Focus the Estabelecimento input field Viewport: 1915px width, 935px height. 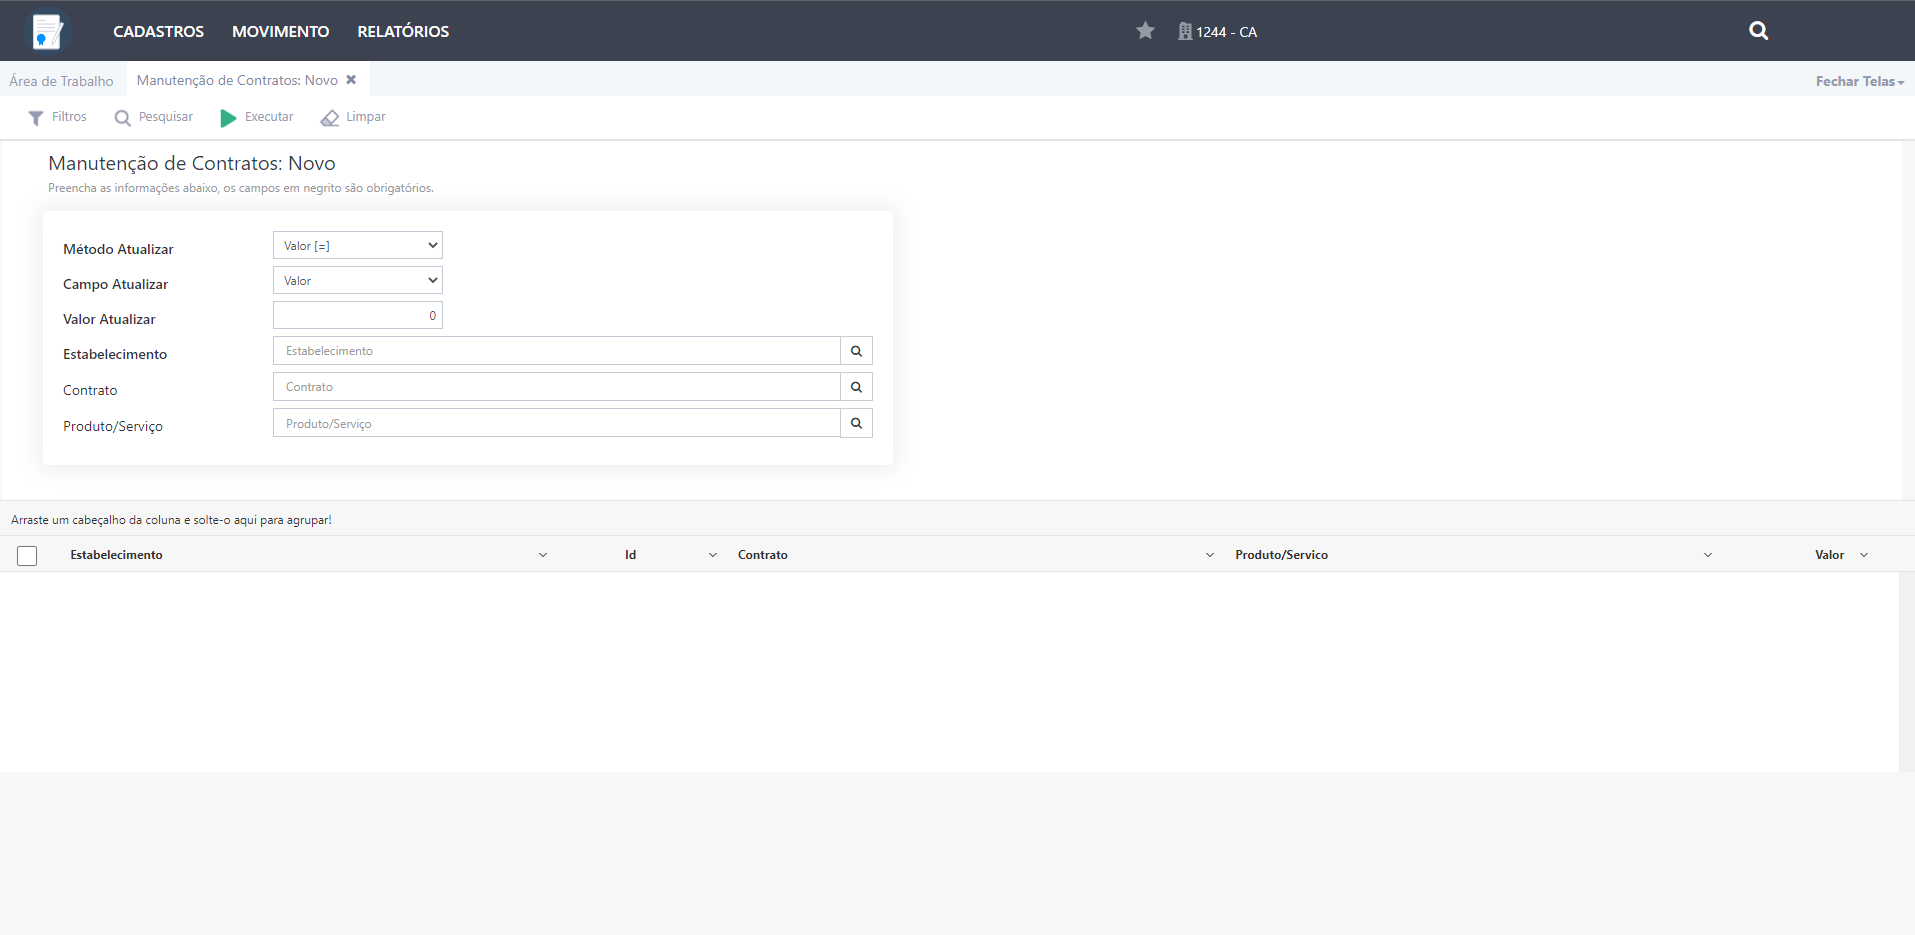pos(557,351)
